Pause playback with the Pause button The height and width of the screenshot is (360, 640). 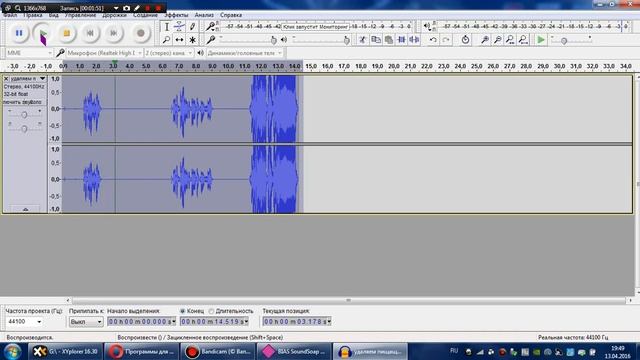(x=19, y=33)
